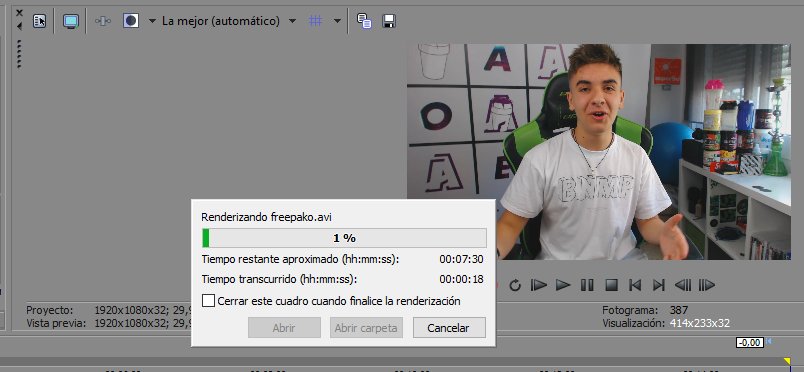The image size is (804, 372).
Task: Click the Visualización value 414x233x32
Action: coord(699,323)
